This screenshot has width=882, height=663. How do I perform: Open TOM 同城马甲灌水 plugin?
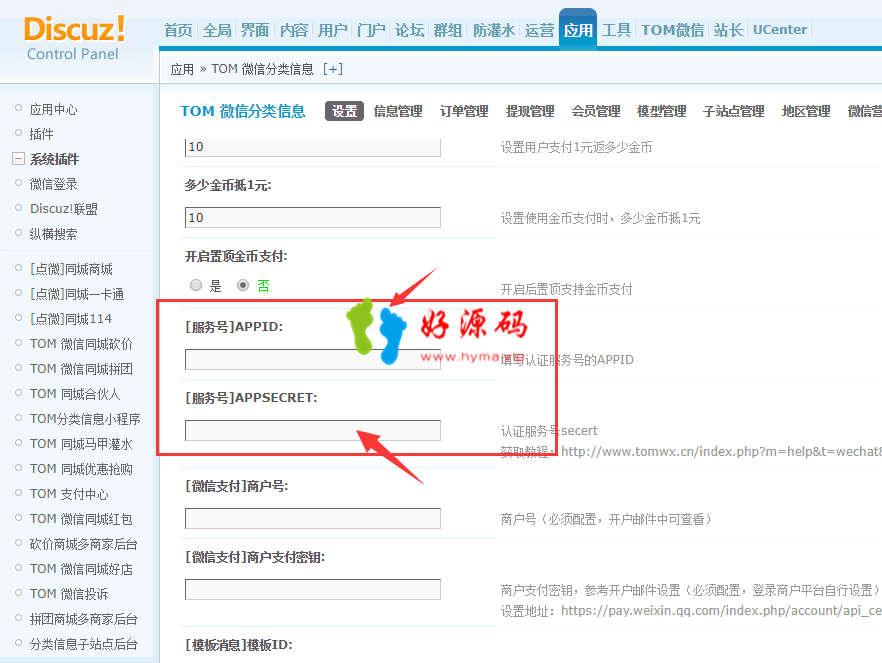point(82,444)
